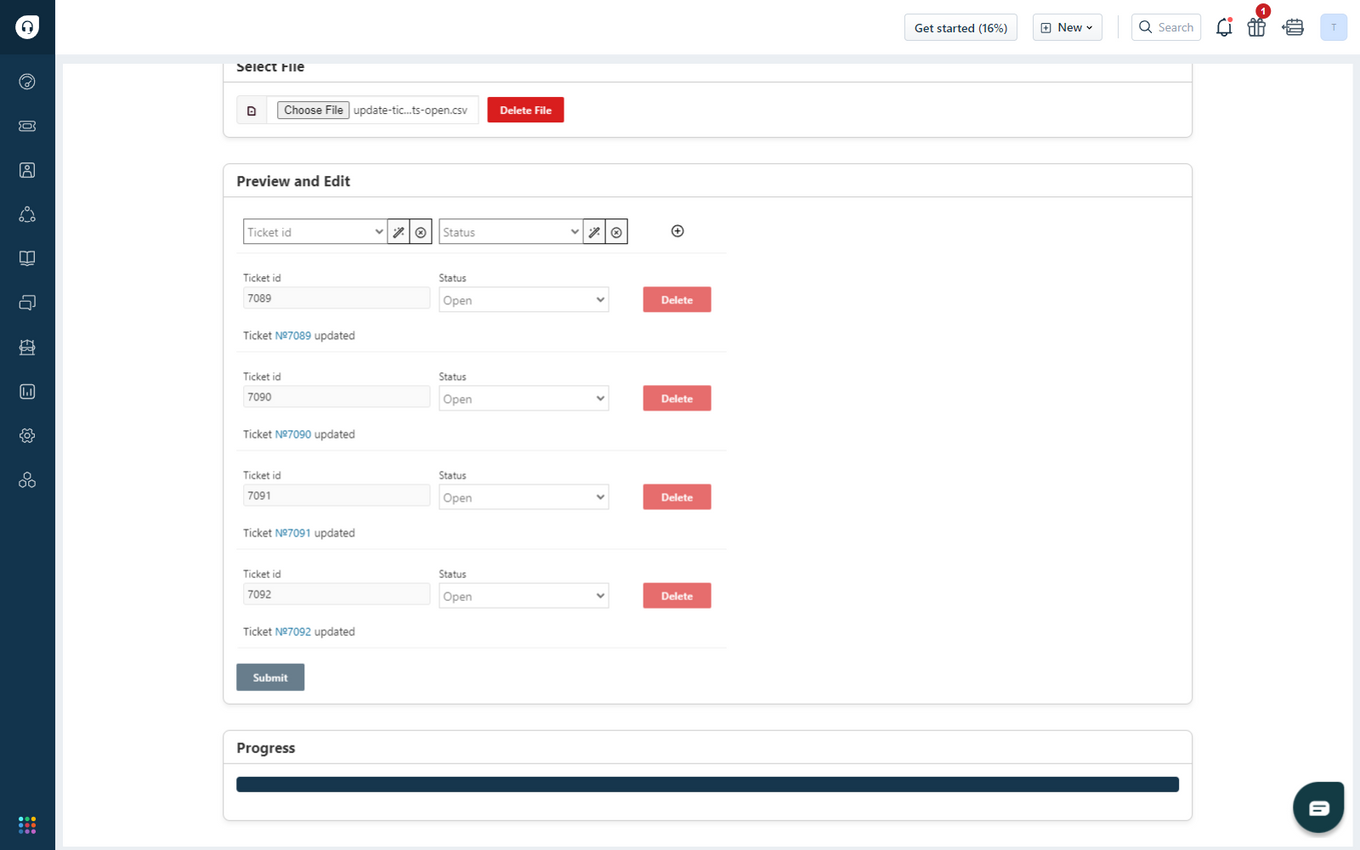Open the Status dropdown for ticket 7089
The image size is (1360, 850).
pos(523,299)
